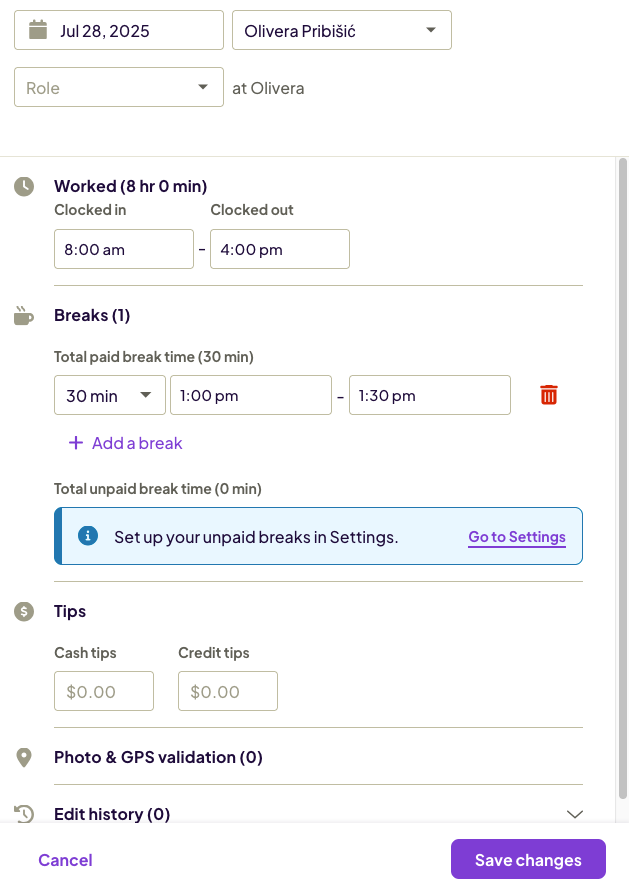The width and height of the screenshot is (629, 889).
Task: Select the Cash tips input field
Action: pyautogui.click(x=104, y=690)
